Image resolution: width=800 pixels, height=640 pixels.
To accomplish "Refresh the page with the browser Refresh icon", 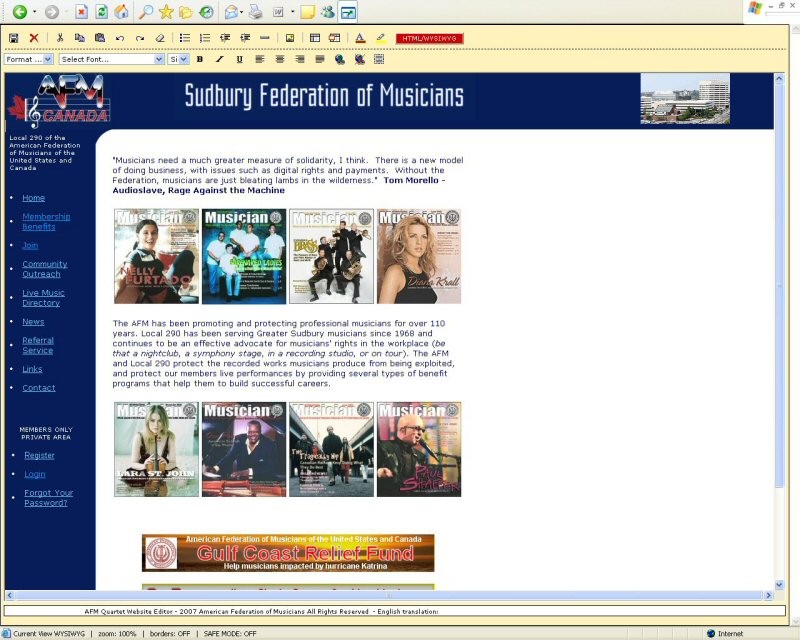I will (x=102, y=11).
